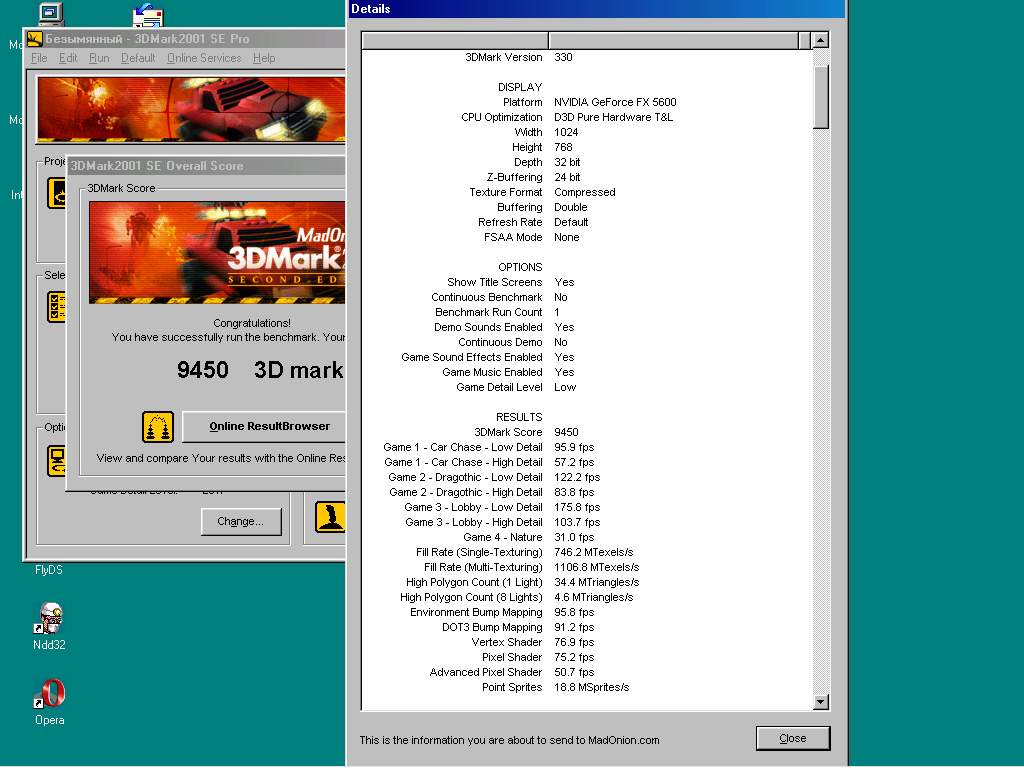Open the File menu
This screenshot has height=768, width=1024.
tap(39, 58)
